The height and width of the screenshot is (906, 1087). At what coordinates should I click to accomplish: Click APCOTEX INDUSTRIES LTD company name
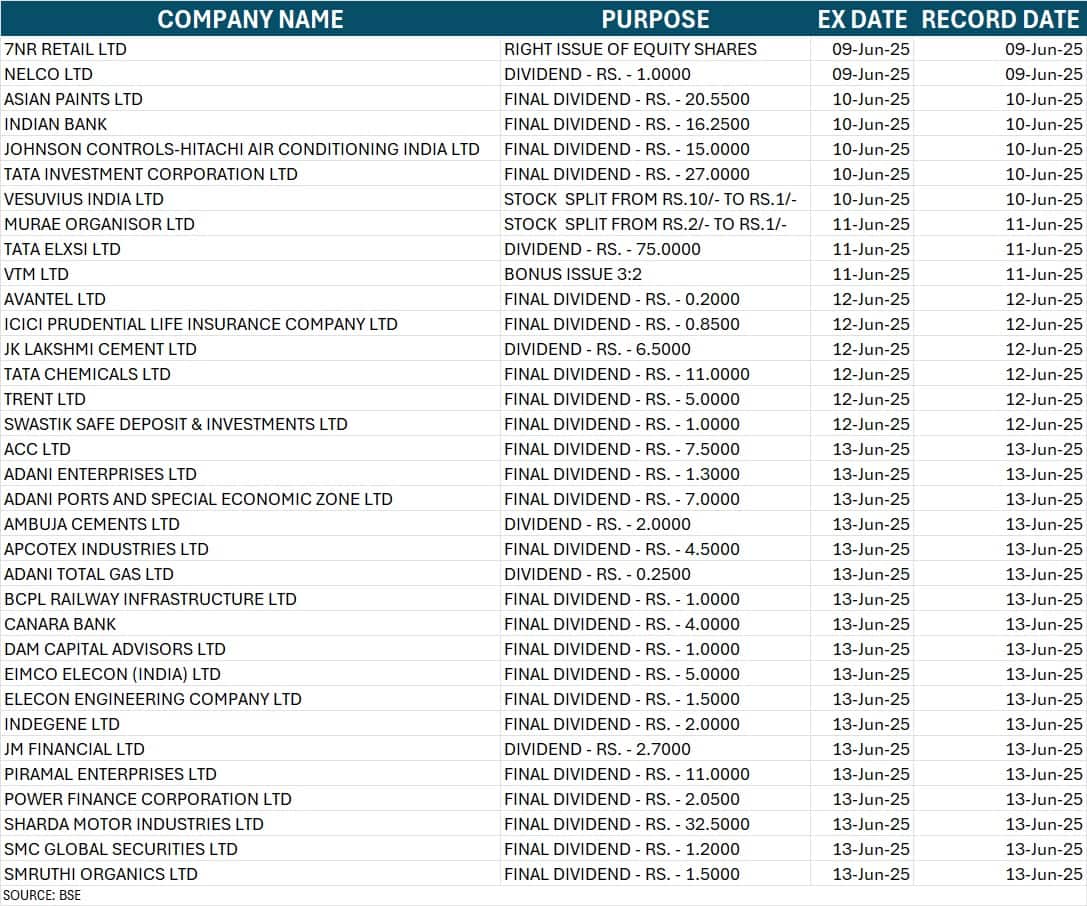[x=106, y=549]
